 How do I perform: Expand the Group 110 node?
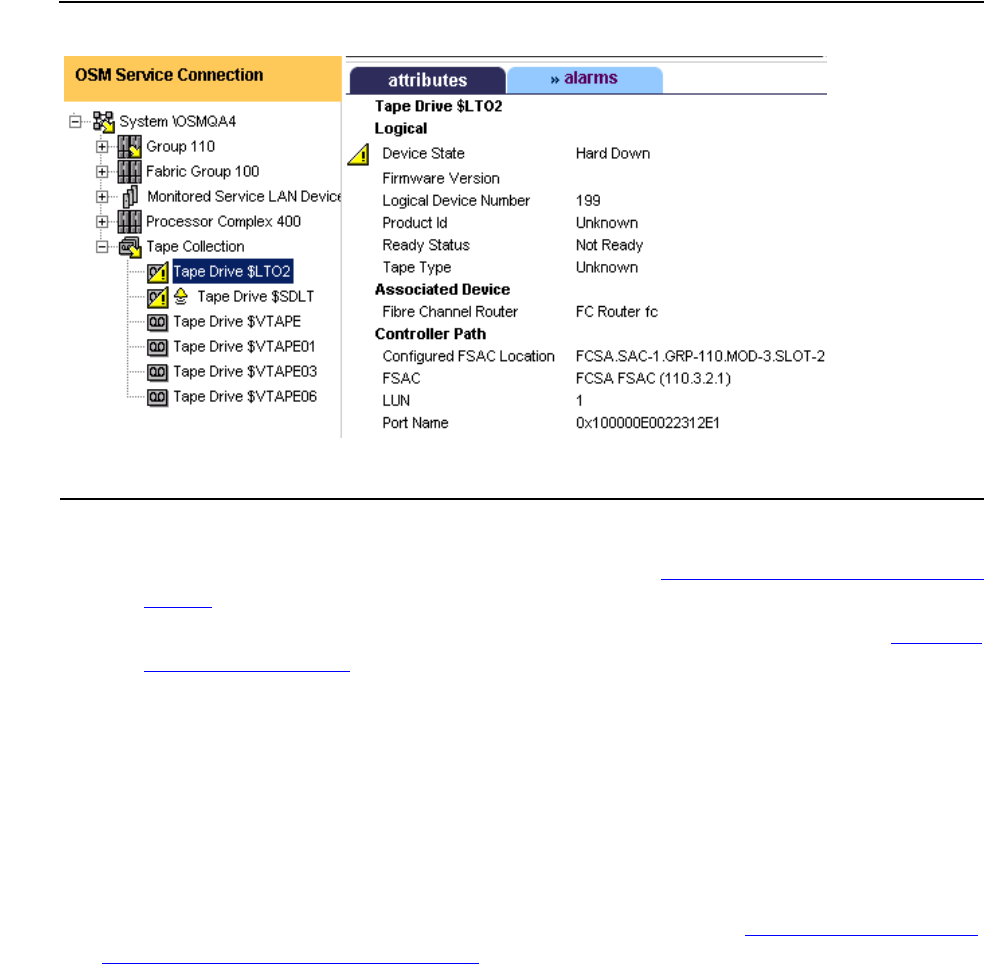pyautogui.click(x=102, y=146)
